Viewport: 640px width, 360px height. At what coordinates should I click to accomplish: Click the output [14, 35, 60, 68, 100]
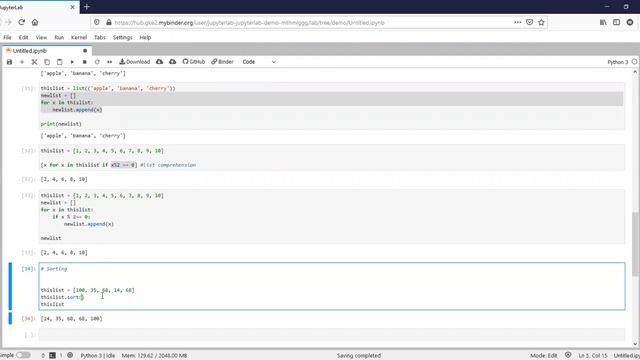71,319
